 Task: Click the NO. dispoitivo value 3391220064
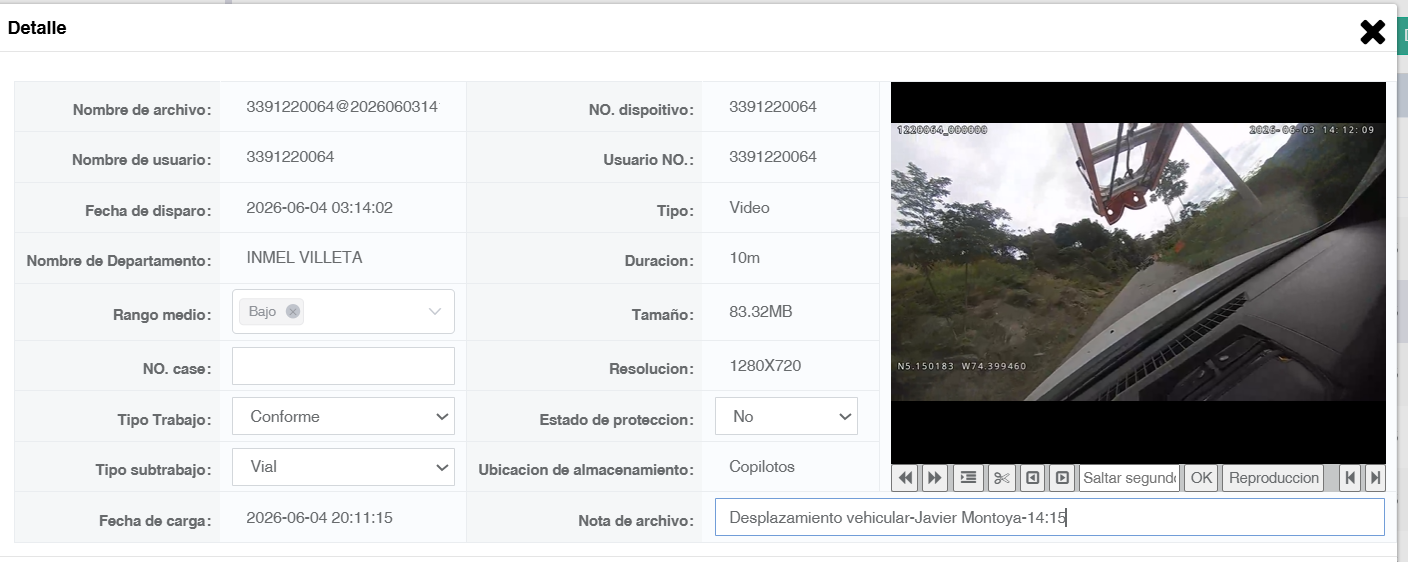coord(773,107)
